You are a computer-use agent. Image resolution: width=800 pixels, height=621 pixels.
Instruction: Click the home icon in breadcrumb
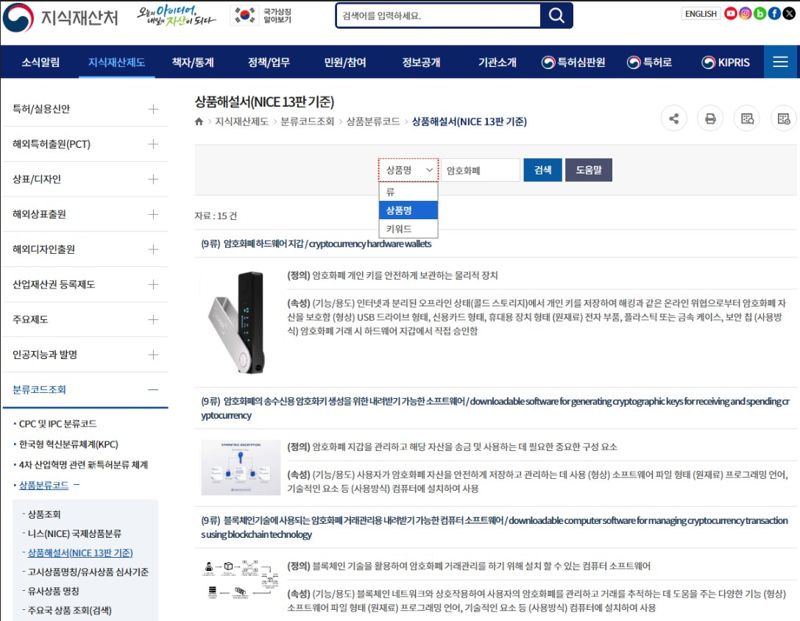[x=200, y=121]
